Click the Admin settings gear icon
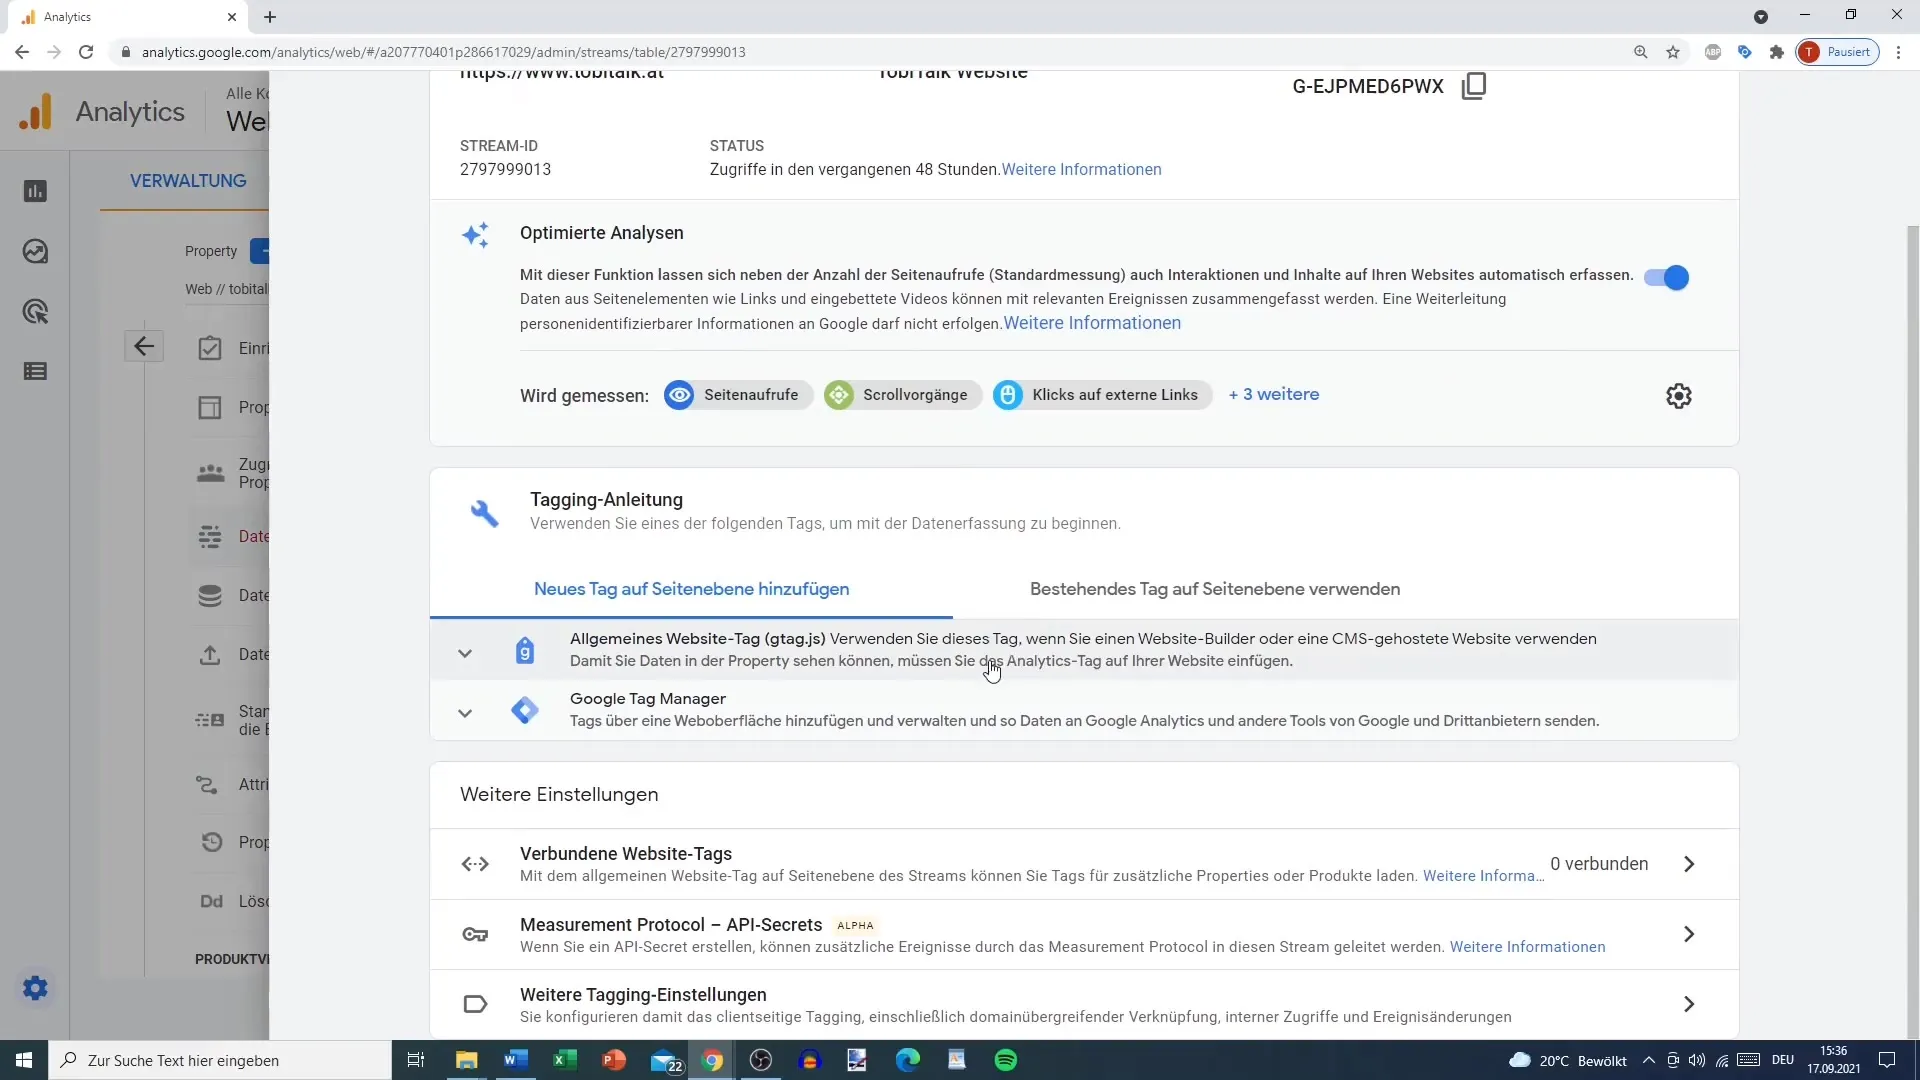The width and height of the screenshot is (1920, 1080). click(x=34, y=988)
